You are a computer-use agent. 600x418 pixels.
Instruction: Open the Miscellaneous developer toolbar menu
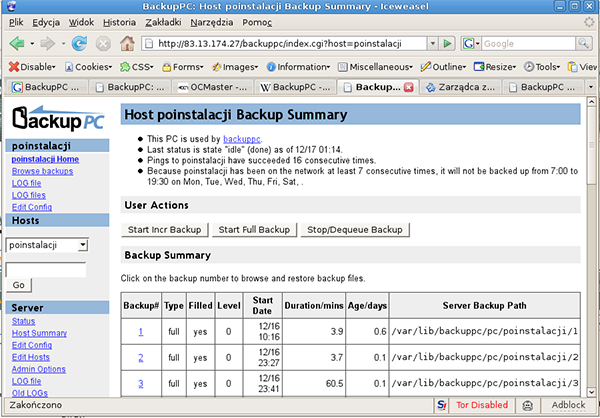[x=375, y=67]
